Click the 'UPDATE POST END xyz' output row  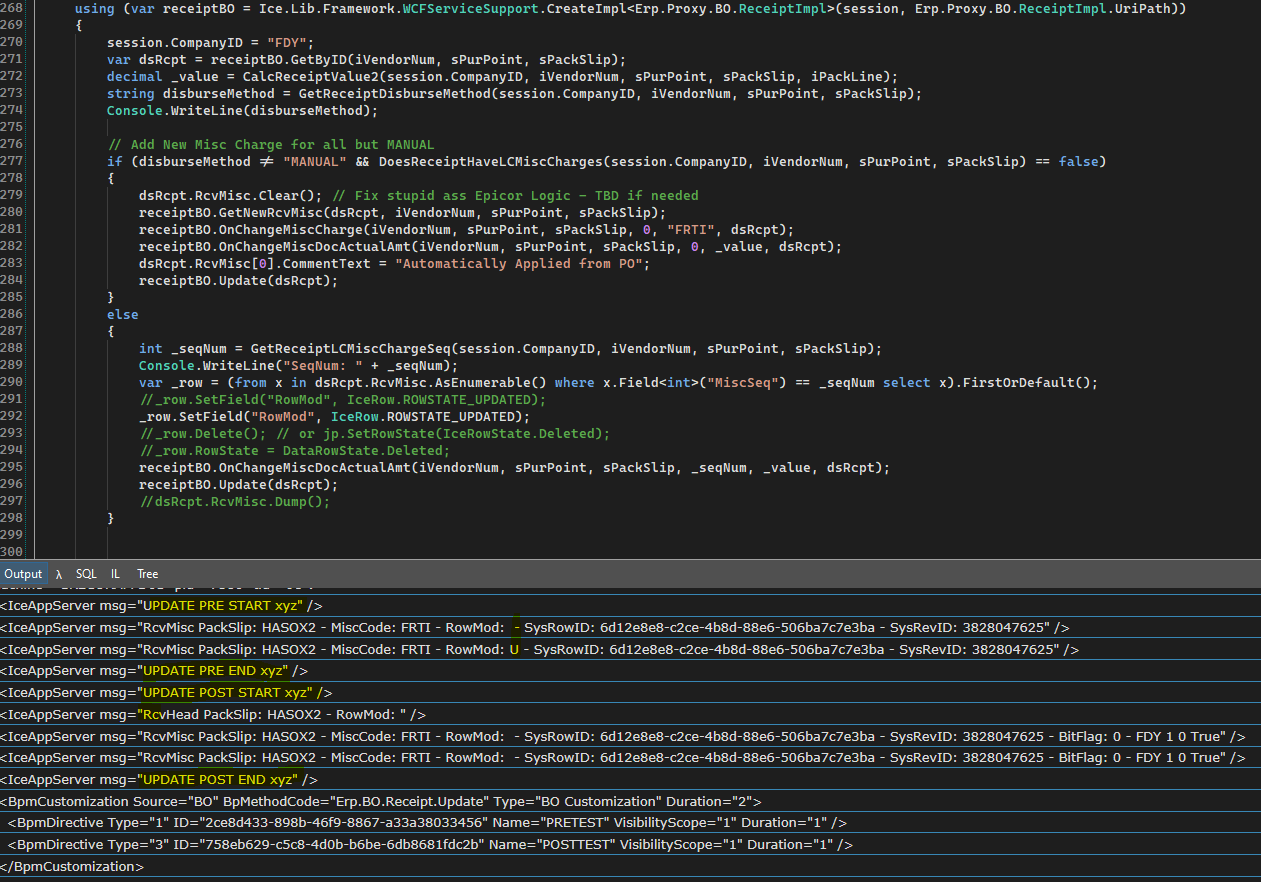point(630,779)
